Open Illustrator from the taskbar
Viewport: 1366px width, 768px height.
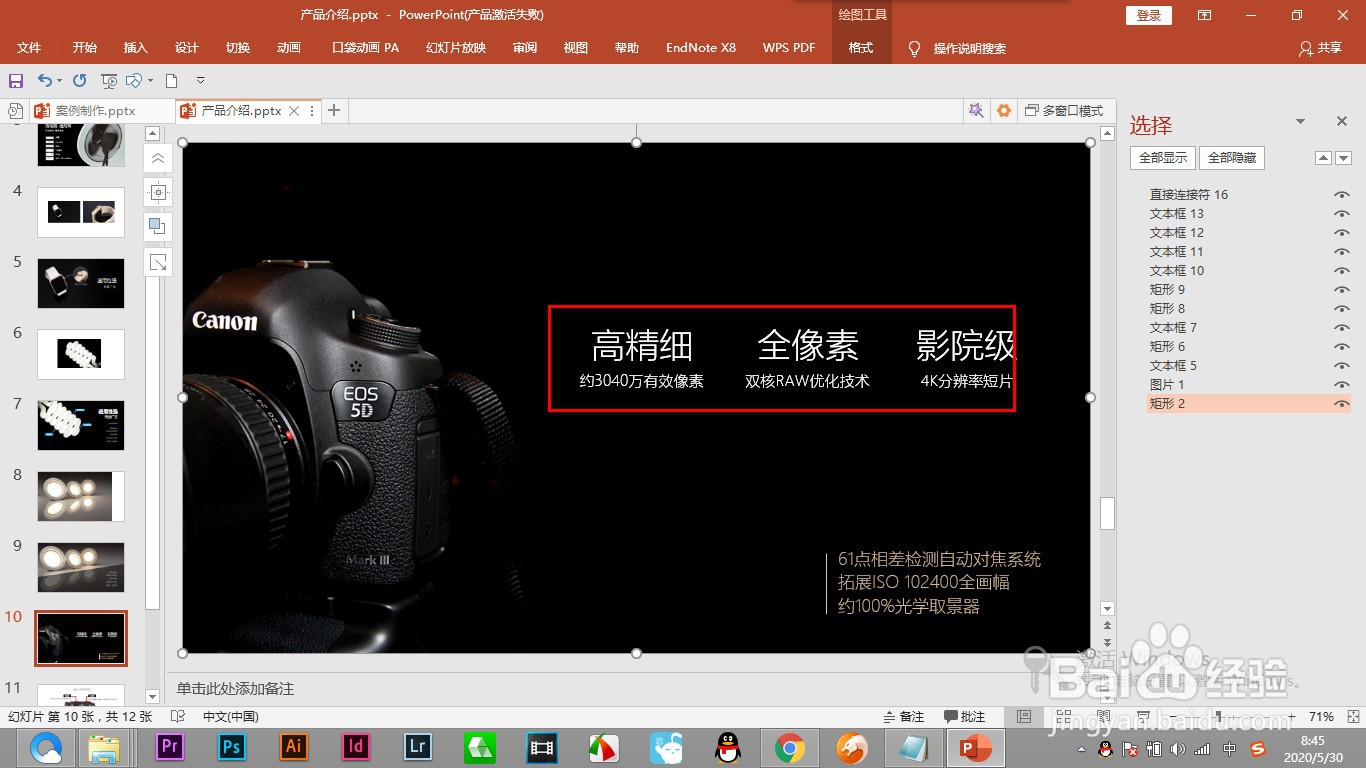point(294,746)
